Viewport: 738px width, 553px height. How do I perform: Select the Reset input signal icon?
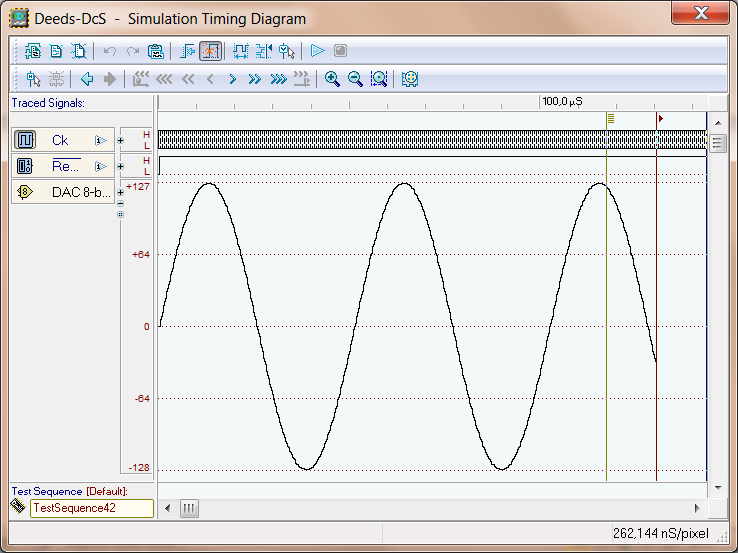tap(25, 166)
